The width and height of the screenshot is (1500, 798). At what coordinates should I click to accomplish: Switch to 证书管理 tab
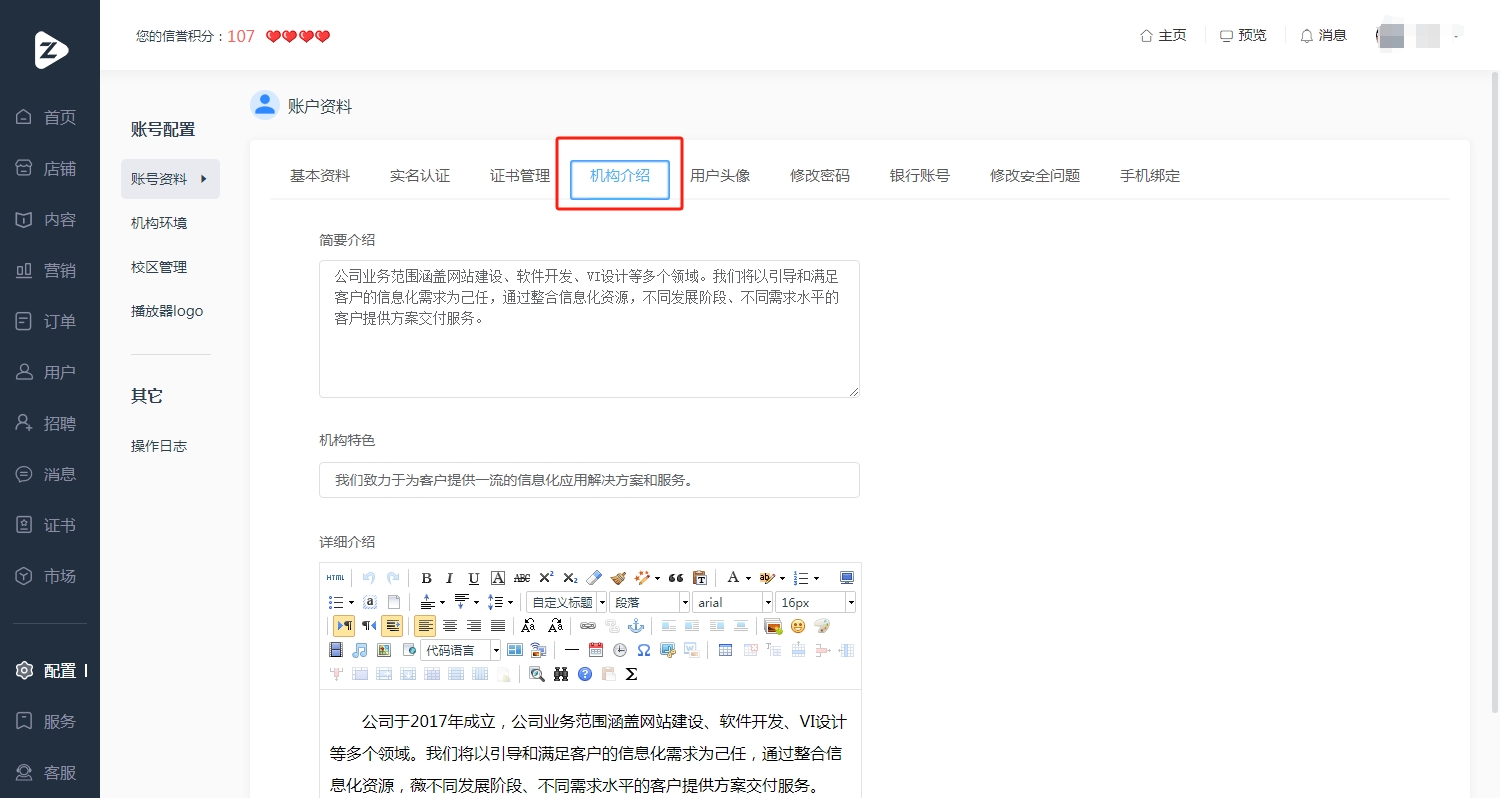click(520, 176)
